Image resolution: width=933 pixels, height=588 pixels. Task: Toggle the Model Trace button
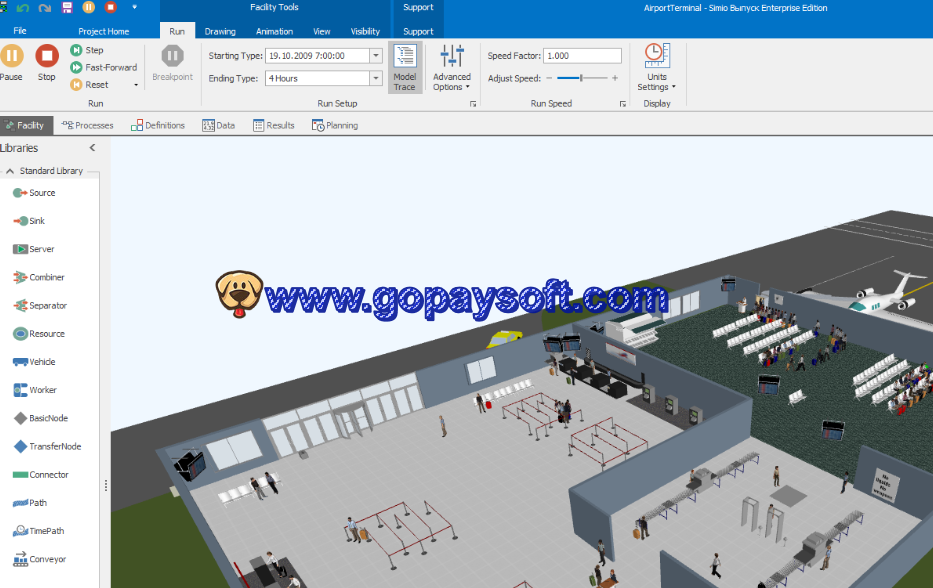[405, 67]
